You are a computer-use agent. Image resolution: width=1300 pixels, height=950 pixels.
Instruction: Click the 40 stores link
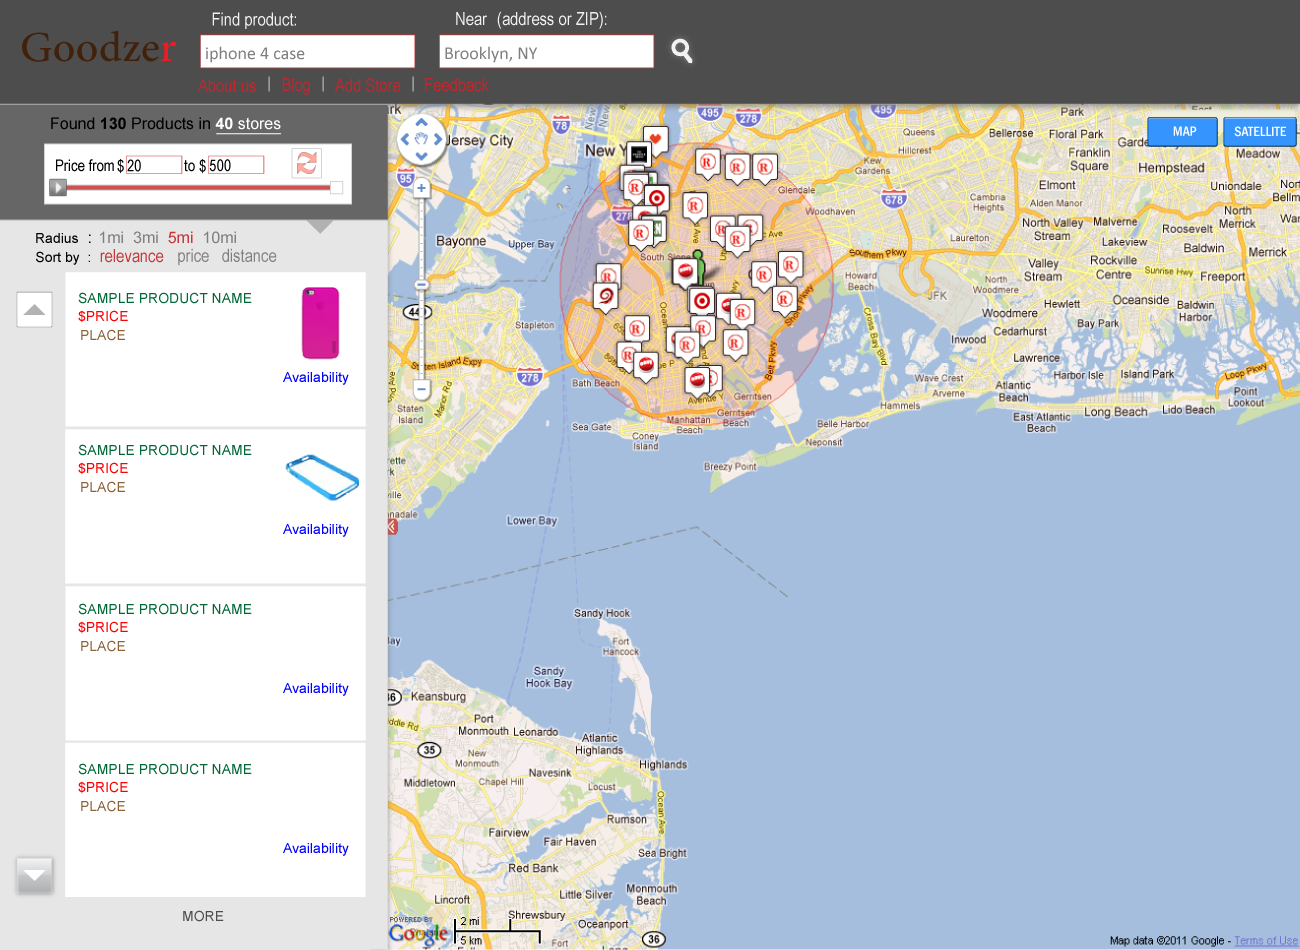pyautogui.click(x=248, y=124)
